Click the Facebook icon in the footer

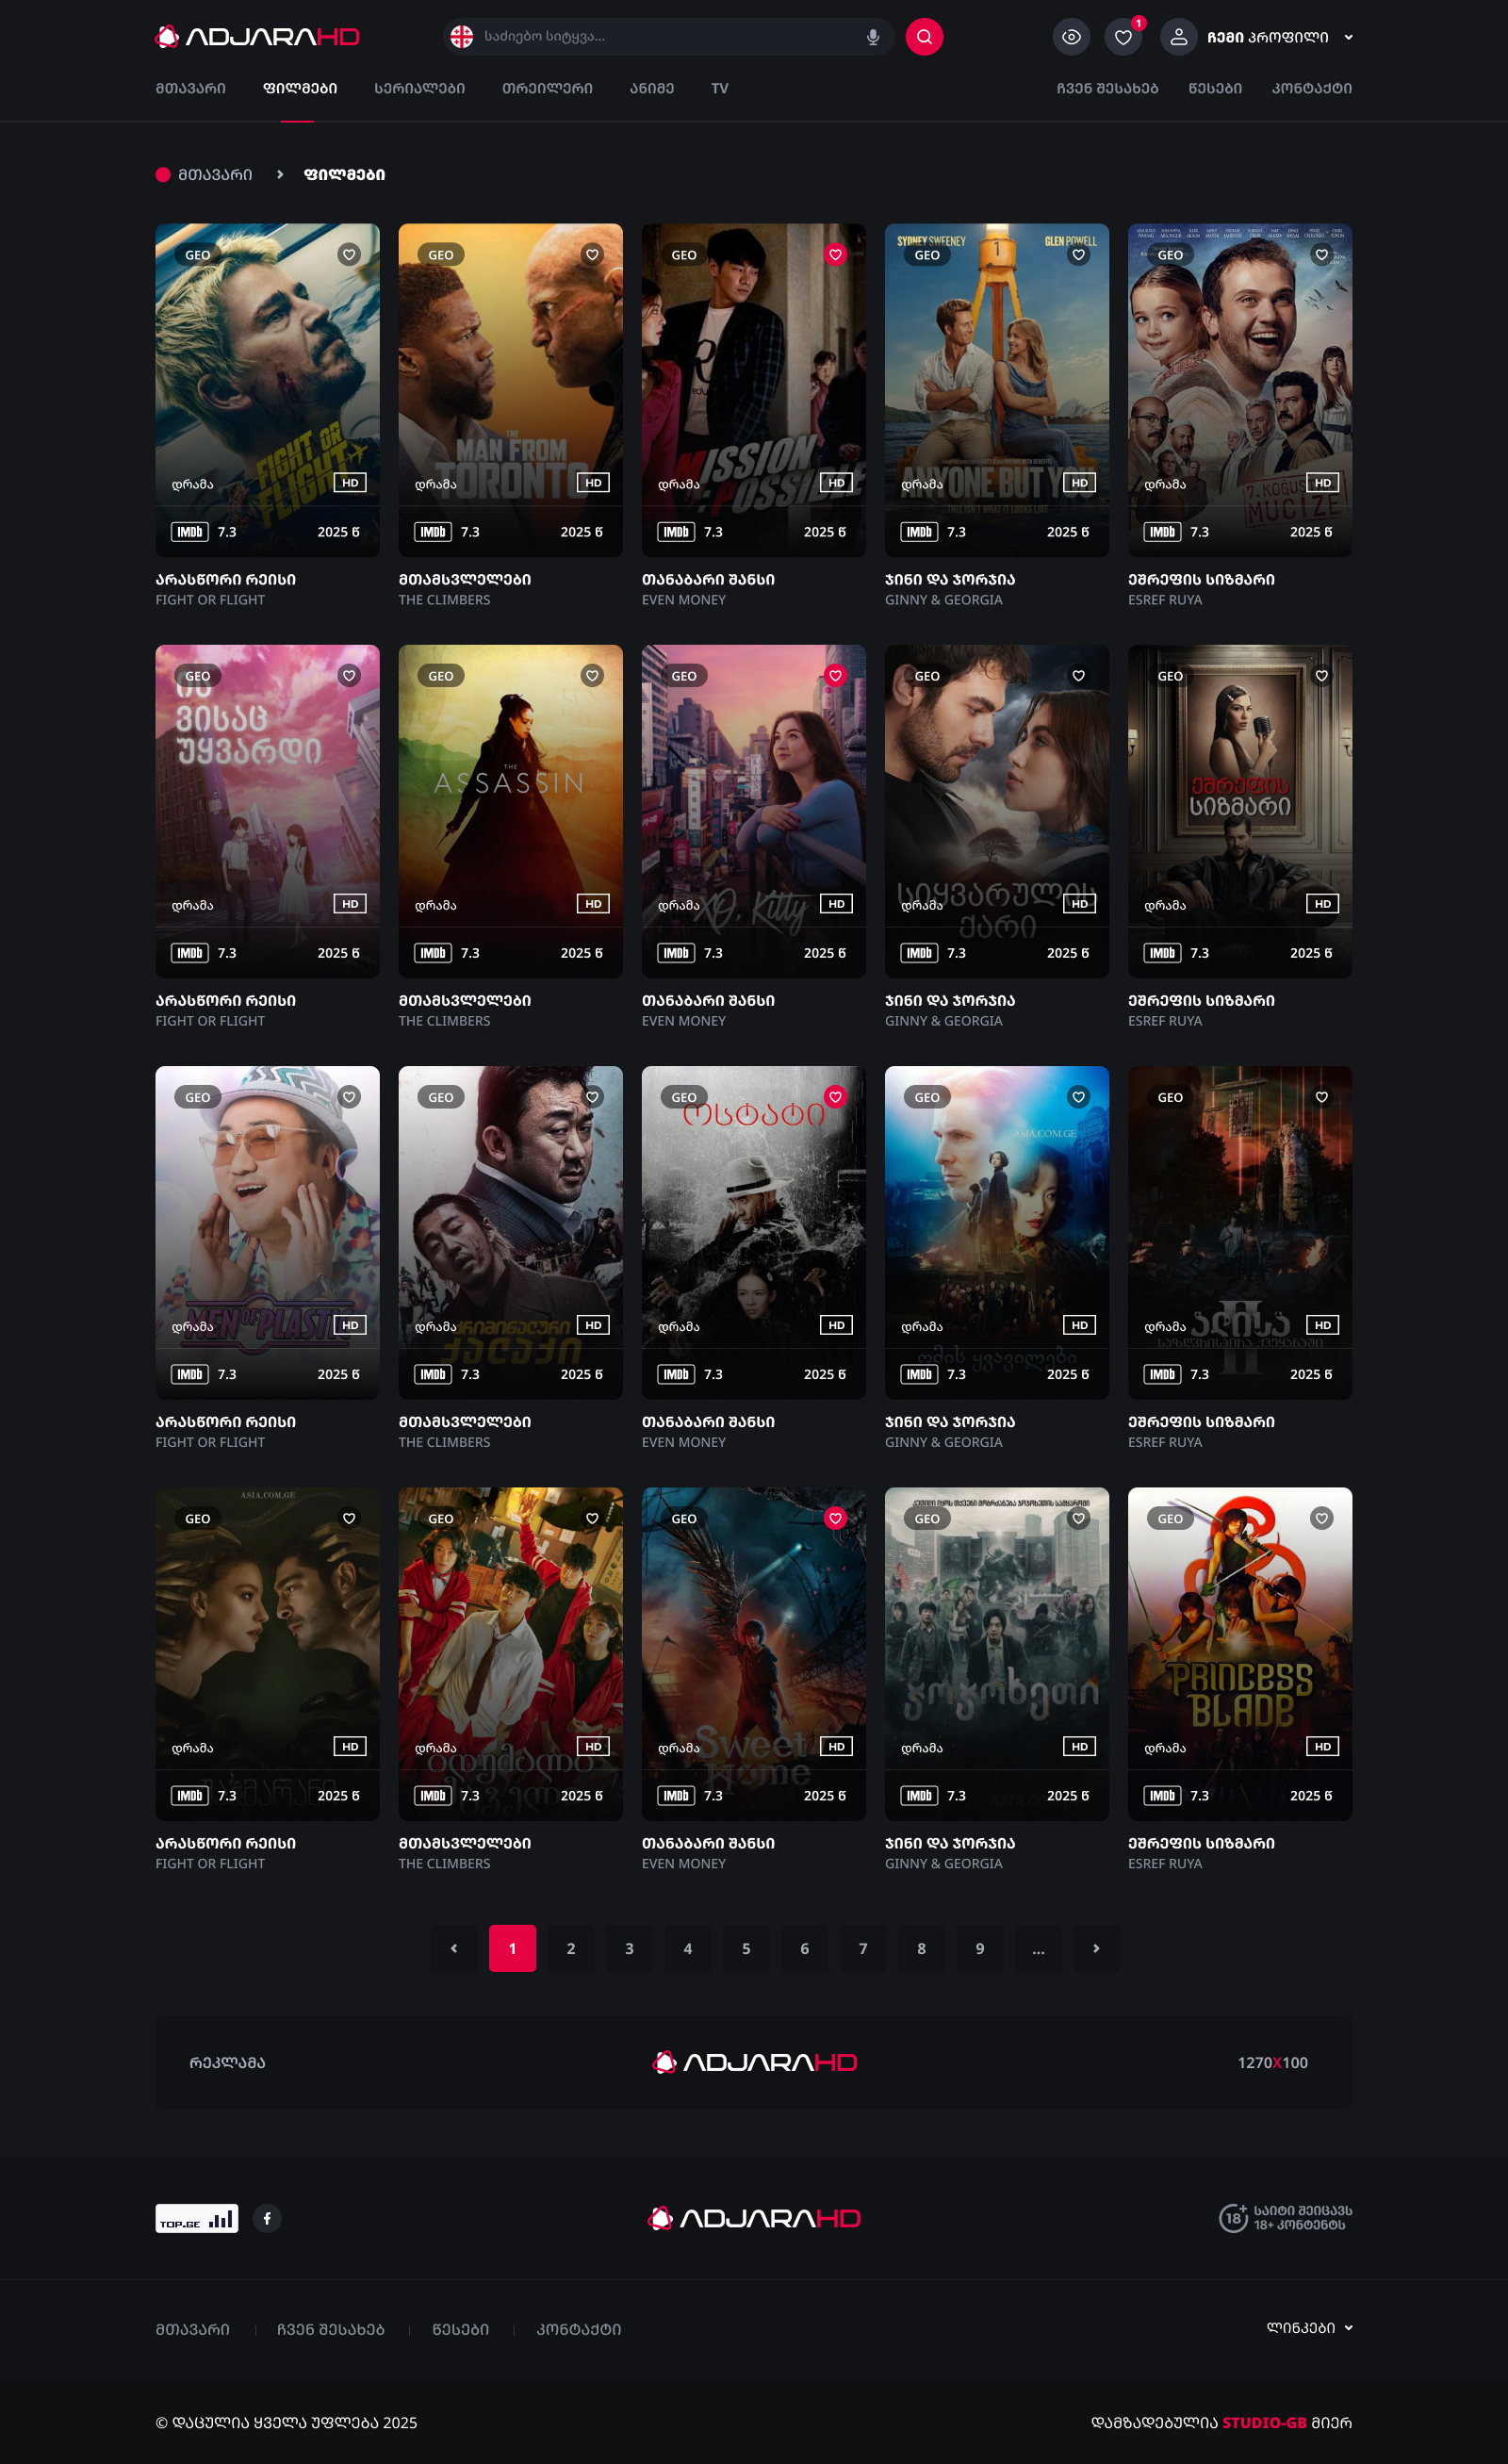pyautogui.click(x=267, y=2218)
